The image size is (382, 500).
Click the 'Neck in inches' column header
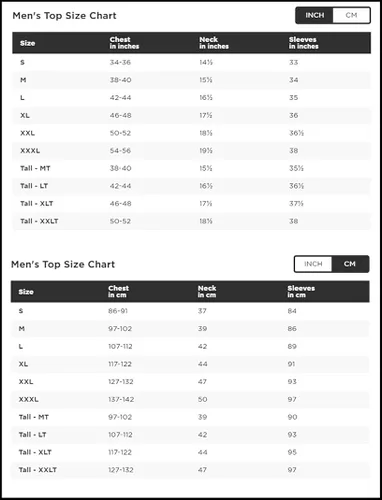[214, 43]
